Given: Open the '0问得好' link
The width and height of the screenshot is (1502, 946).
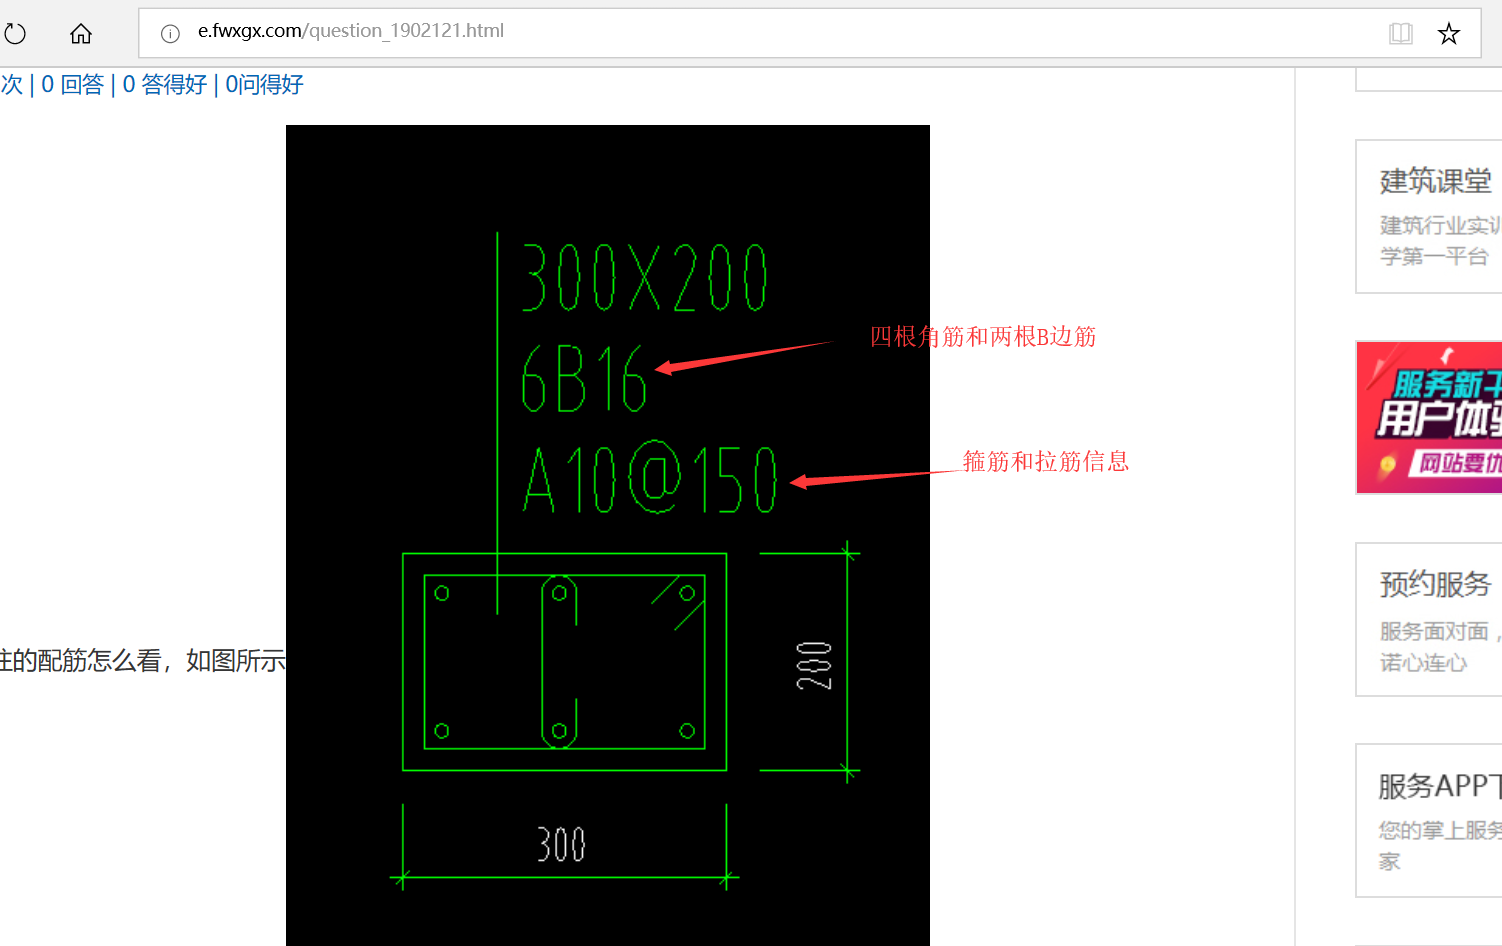Looking at the screenshot, I should (x=264, y=85).
